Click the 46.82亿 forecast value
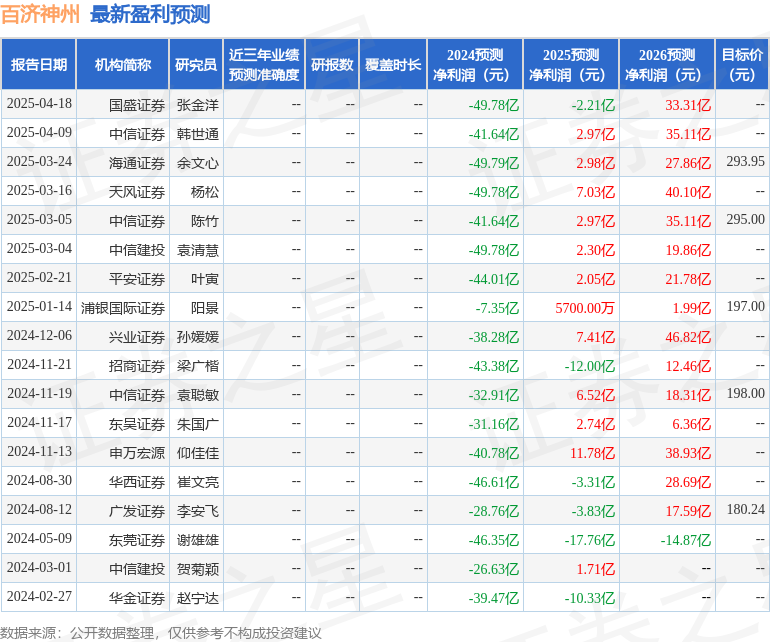This screenshot has height=642, width=770. click(x=688, y=337)
